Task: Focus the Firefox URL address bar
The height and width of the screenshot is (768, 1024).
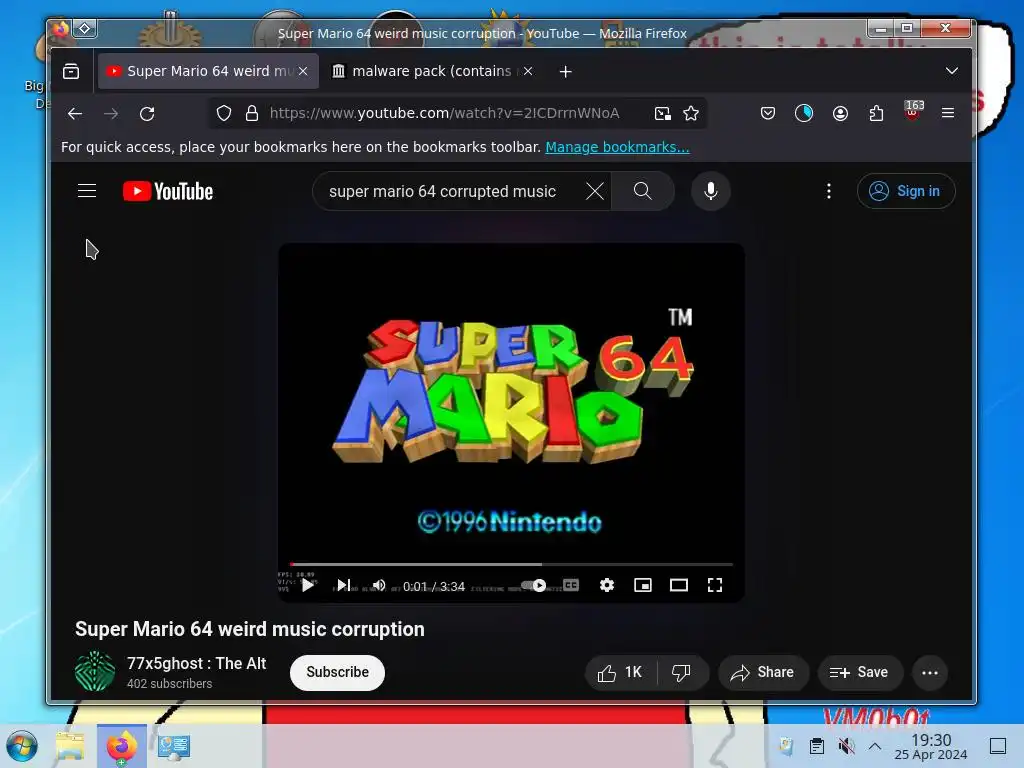Action: pyautogui.click(x=457, y=114)
